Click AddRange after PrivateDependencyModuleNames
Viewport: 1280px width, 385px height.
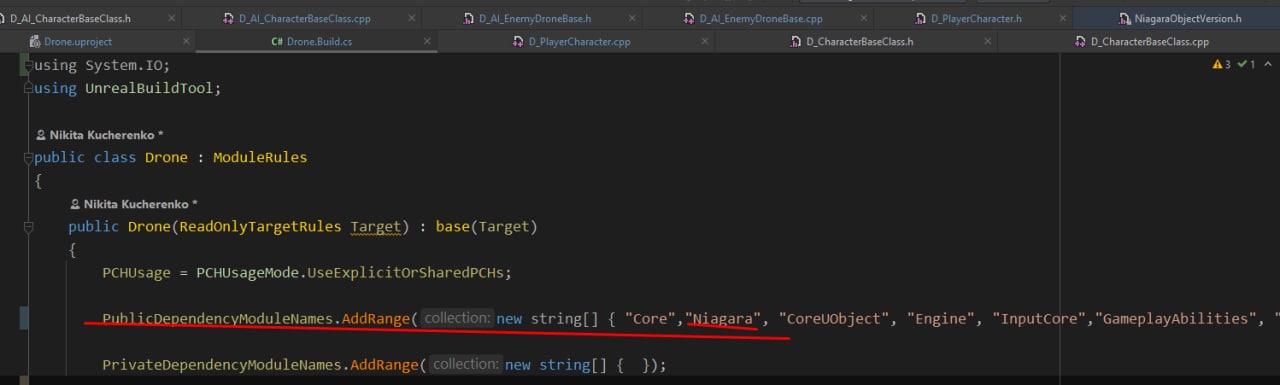click(384, 365)
